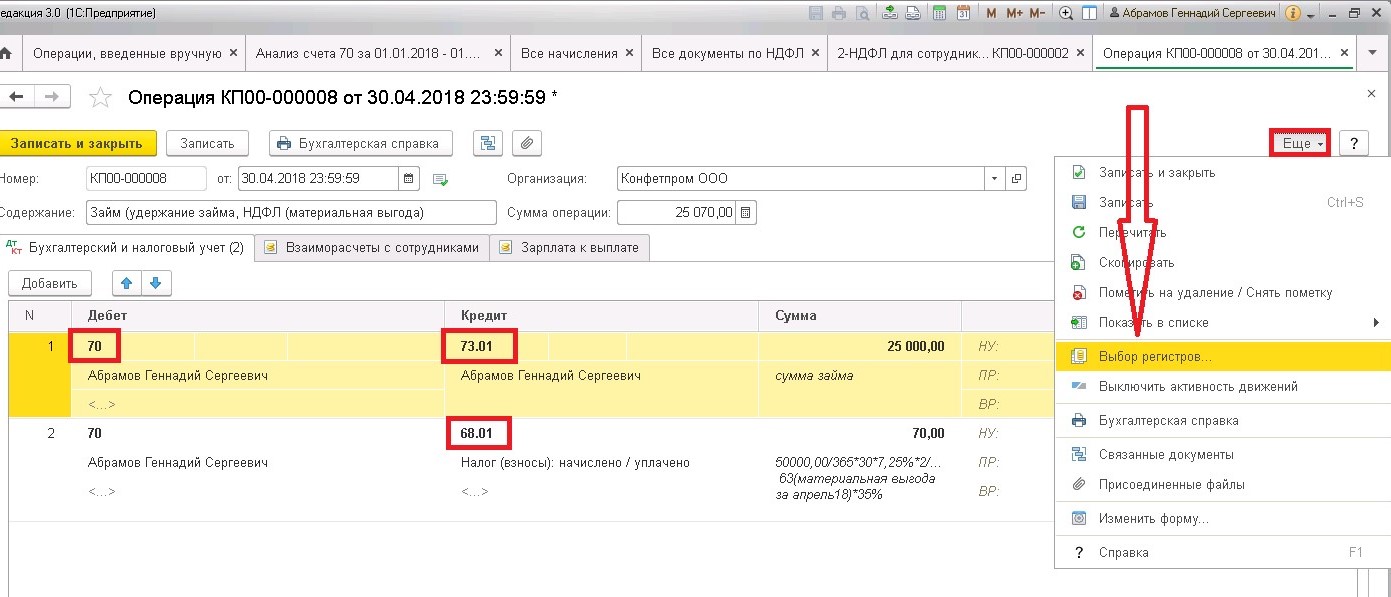The height and width of the screenshot is (597, 1391).
Task: Open the Еще dropdown button
Action: click(x=1301, y=144)
